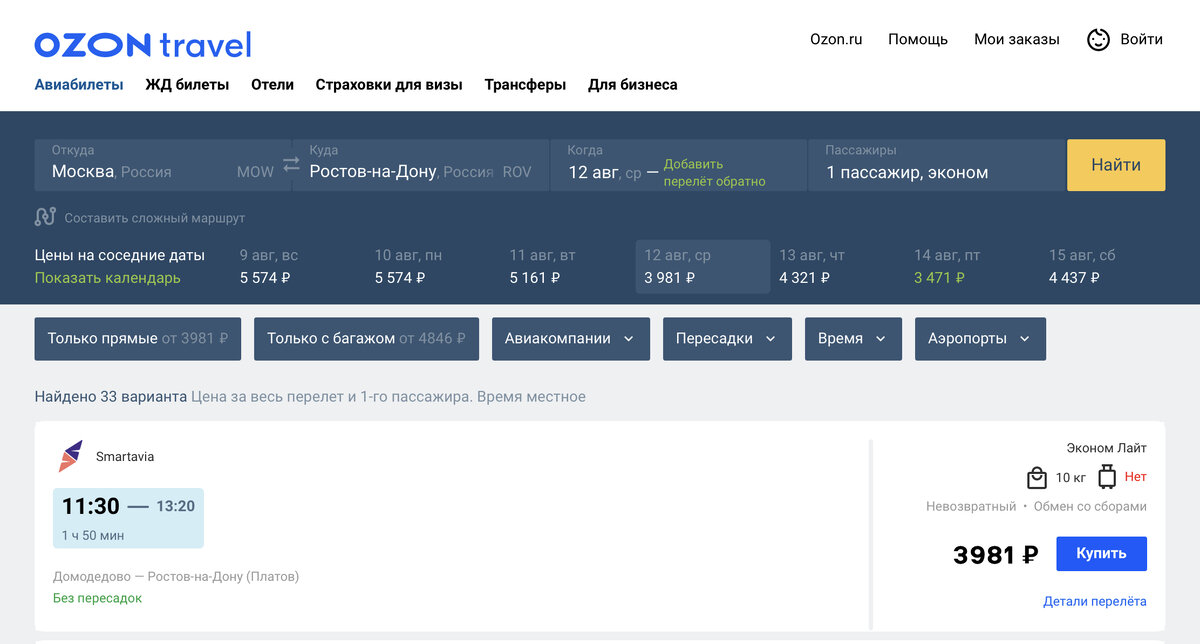Select the Авиабилеты tab
Image resolution: width=1200 pixels, height=644 pixels.
[x=79, y=85]
